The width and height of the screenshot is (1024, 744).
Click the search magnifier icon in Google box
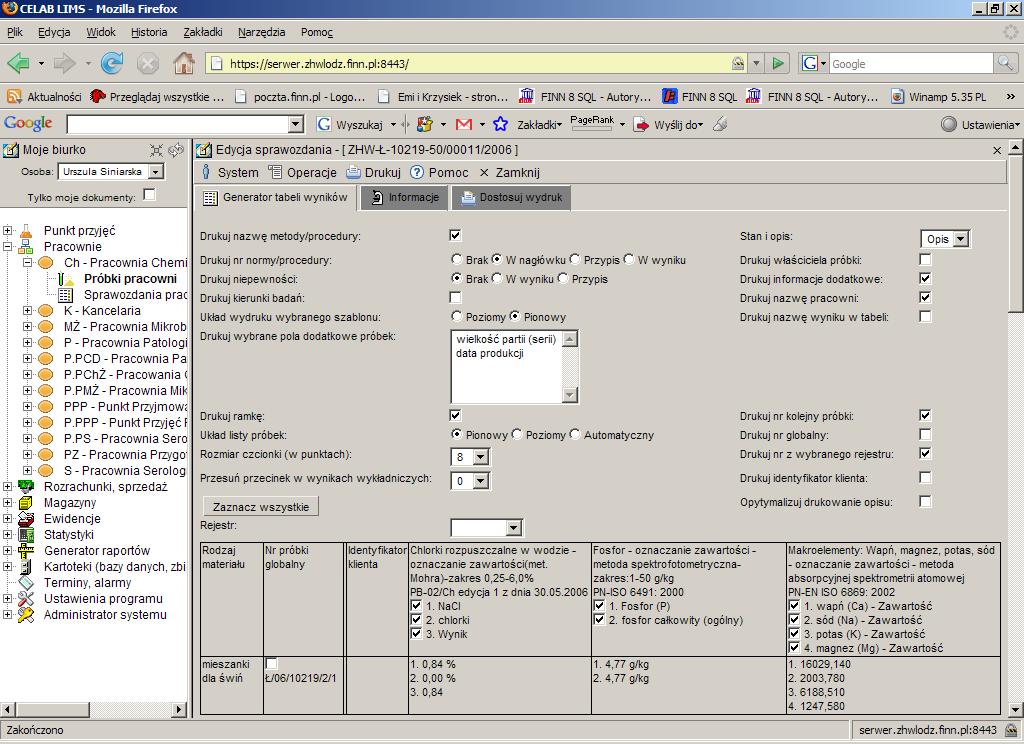point(1005,63)
